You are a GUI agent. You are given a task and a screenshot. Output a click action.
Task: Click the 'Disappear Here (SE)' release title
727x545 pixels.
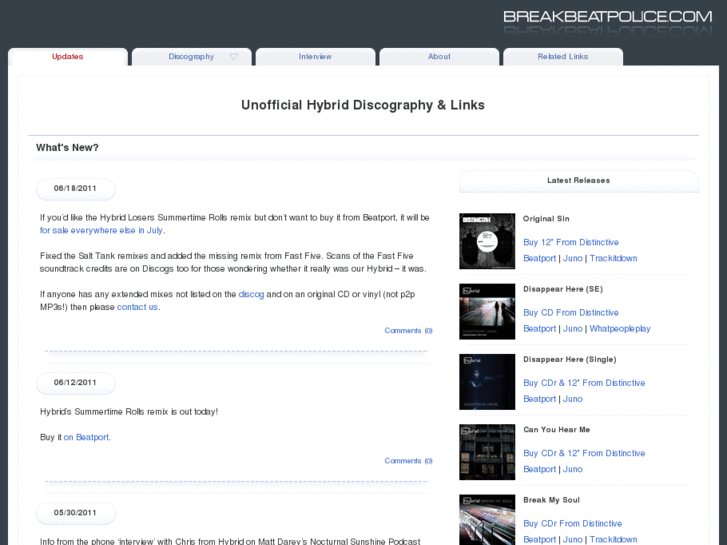tap(563, 289)
